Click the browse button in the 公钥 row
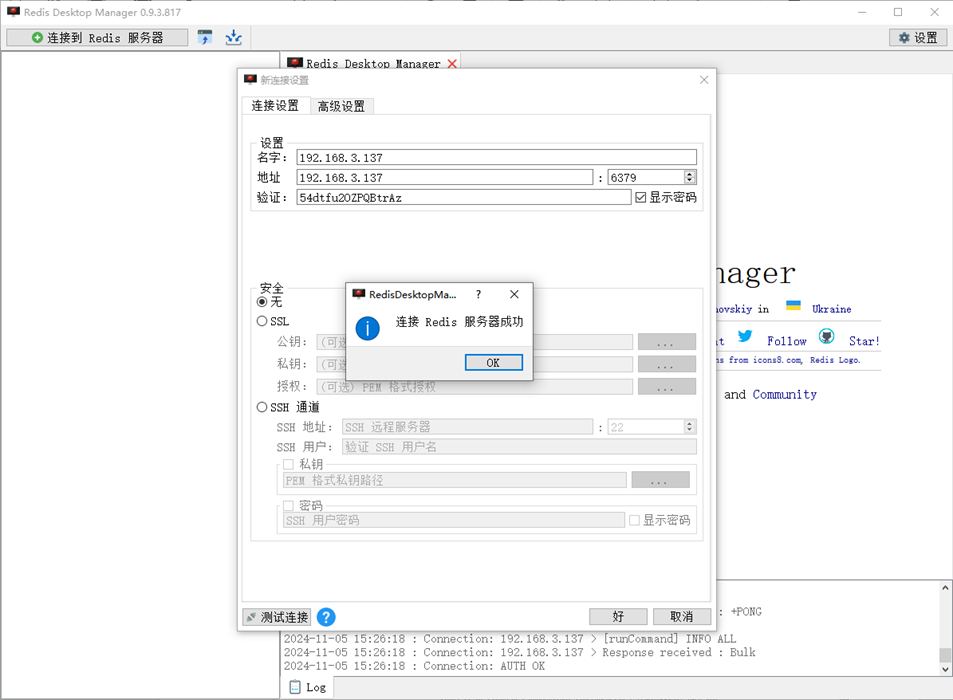Viewport: 953px width, 700px height. tap(667, 341)
